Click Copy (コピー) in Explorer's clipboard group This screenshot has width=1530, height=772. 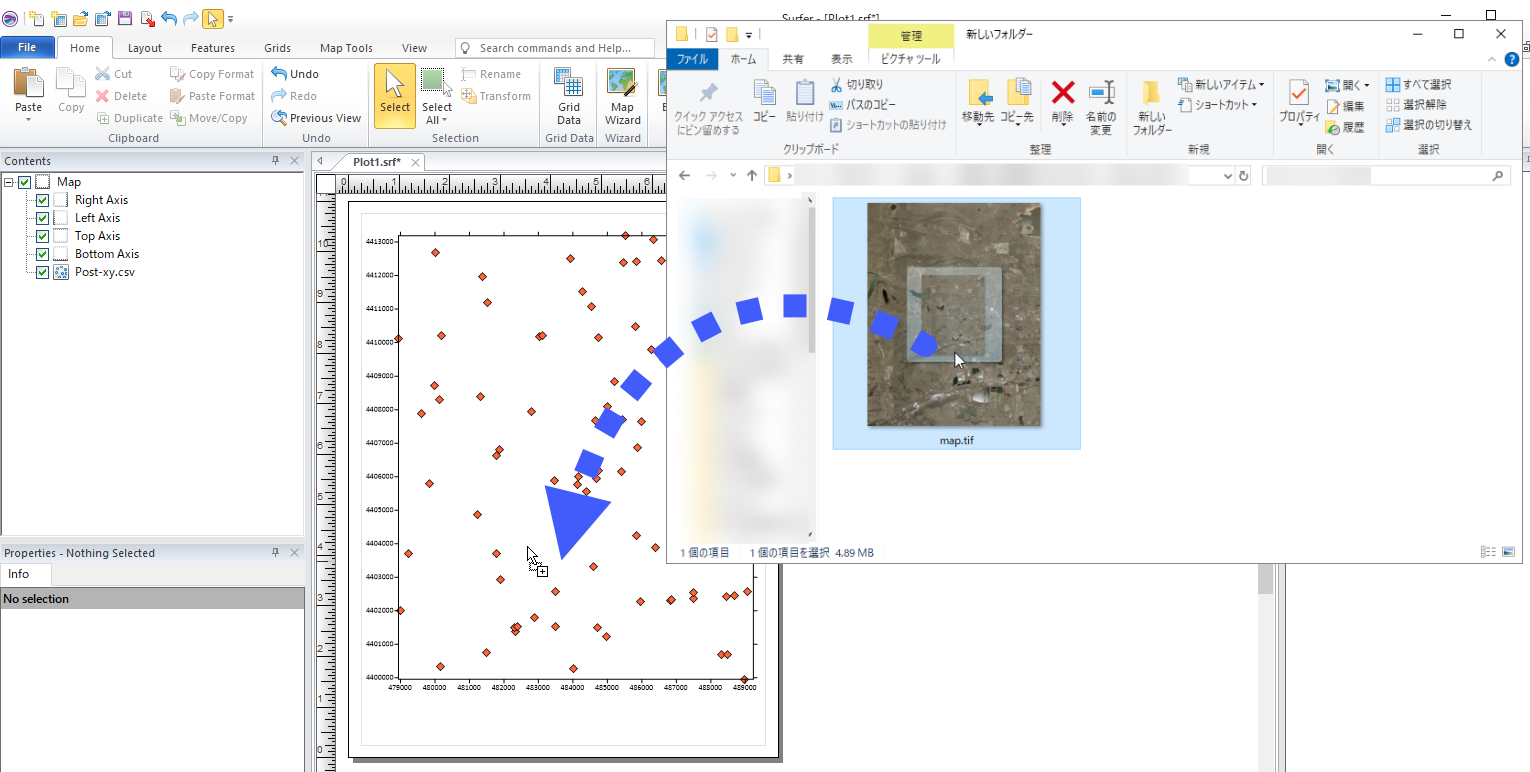coord(764,102)
